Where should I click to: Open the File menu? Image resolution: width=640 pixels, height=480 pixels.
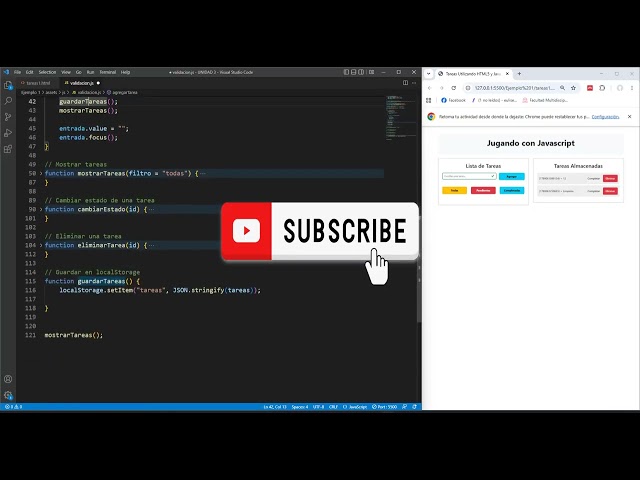pos(17,72)
